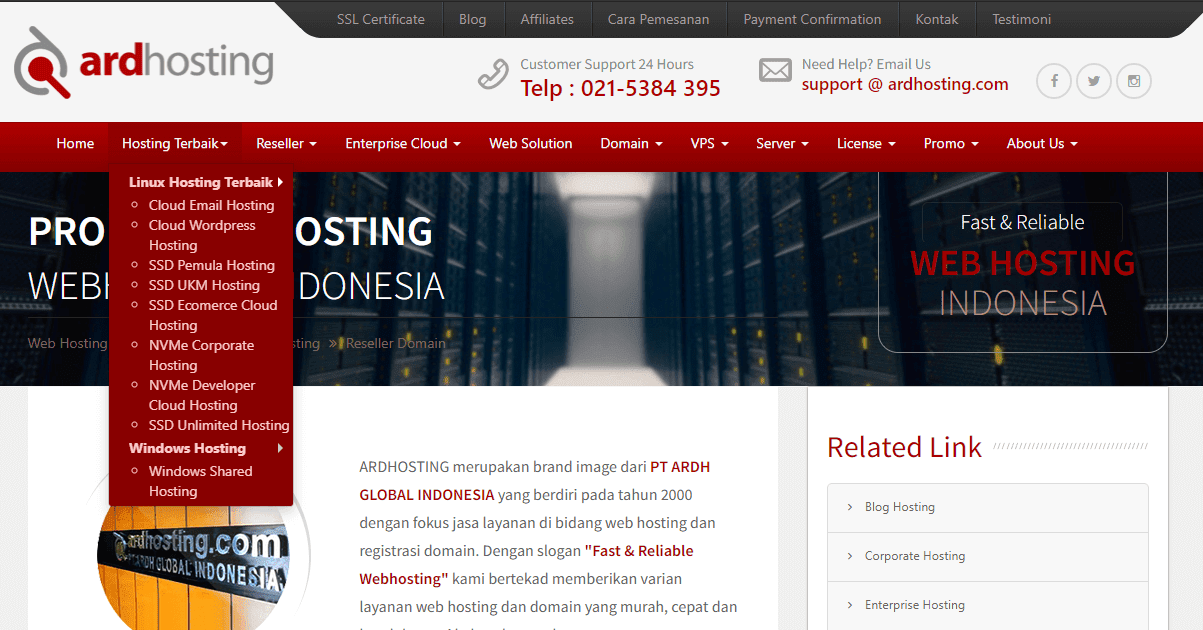
Task: Select Cloud Email Hosting
Action: [x=211, y=205]
